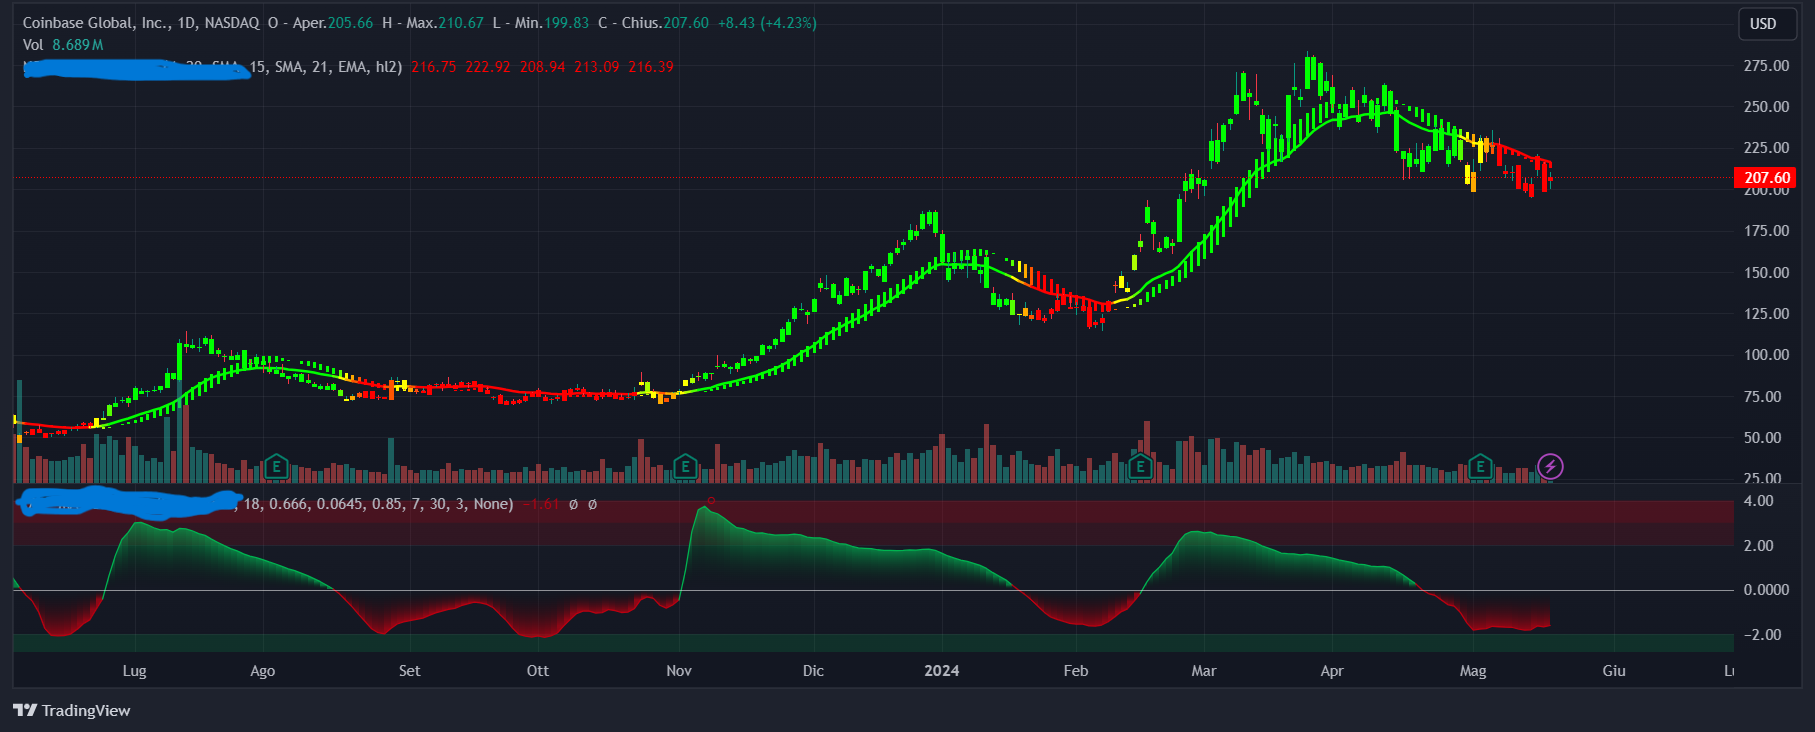Viewport: 1815px width, 732px height.
Task: Click the earnings E marker near Nov
Action: [685, 466]
